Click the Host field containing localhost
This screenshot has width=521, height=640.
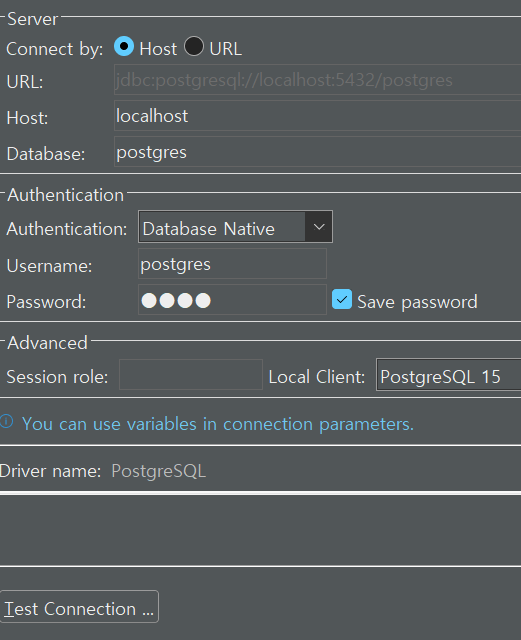pyautogui.click(x=317, y=116)
